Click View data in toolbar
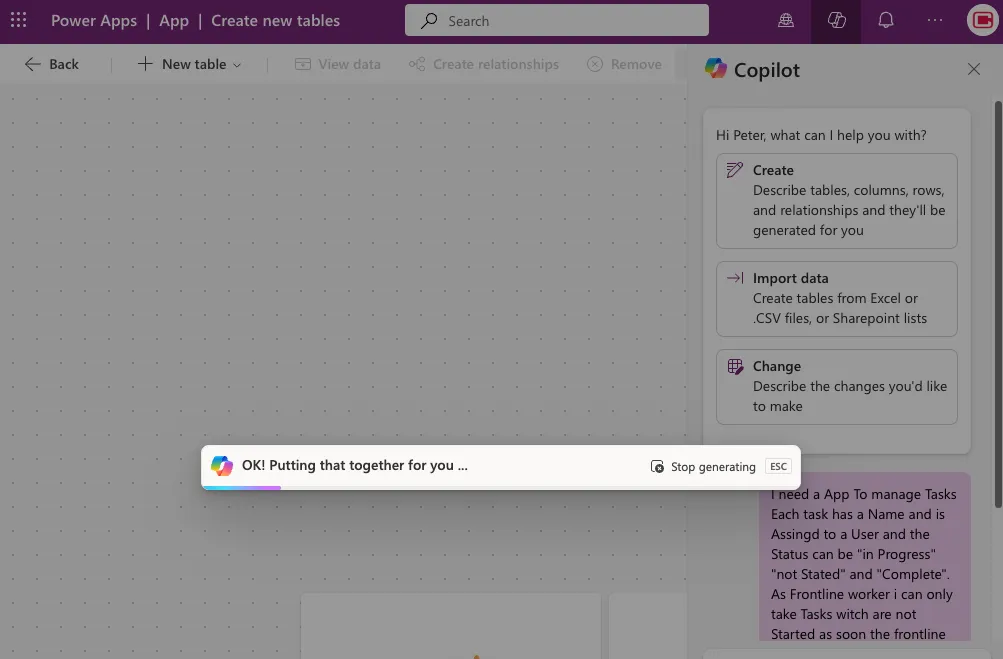This screenshot has width=1003, height=659. (338, 64)
